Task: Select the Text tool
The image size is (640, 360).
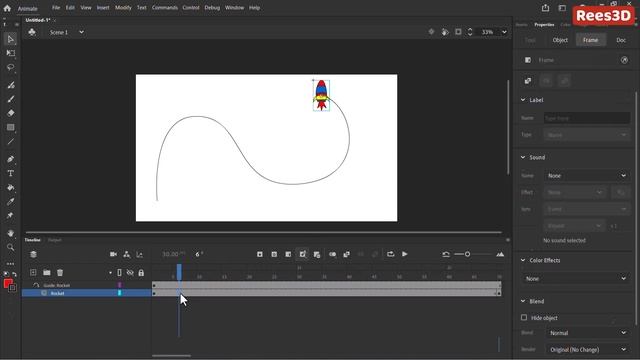Action: [11, 173]
